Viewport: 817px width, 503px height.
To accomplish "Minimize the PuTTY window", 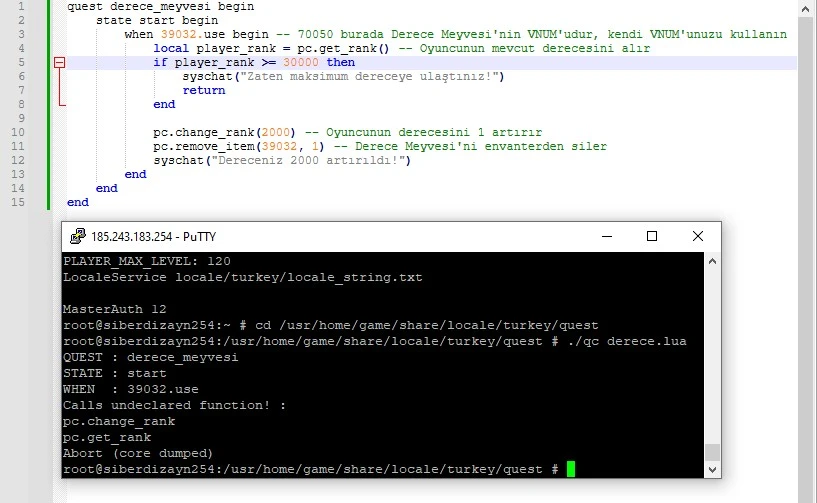I will 605,237.
